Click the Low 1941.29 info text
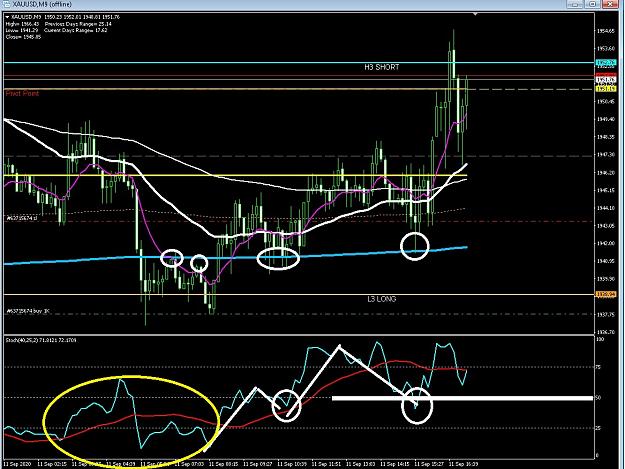Image resolution: width=625 pixels, height=469 pixels. click(22, 30)
